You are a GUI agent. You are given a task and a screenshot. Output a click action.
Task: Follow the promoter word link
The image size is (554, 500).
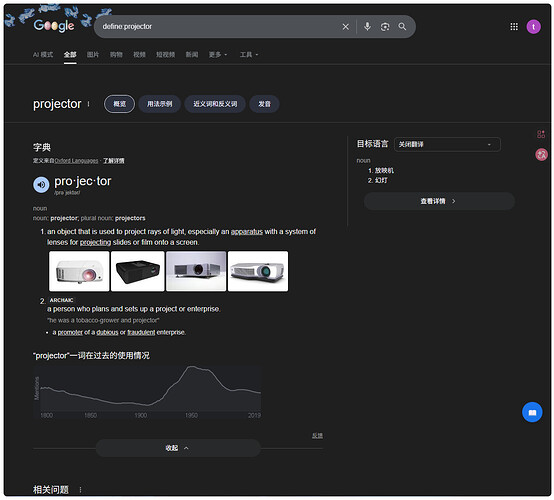tap(70, 333)
